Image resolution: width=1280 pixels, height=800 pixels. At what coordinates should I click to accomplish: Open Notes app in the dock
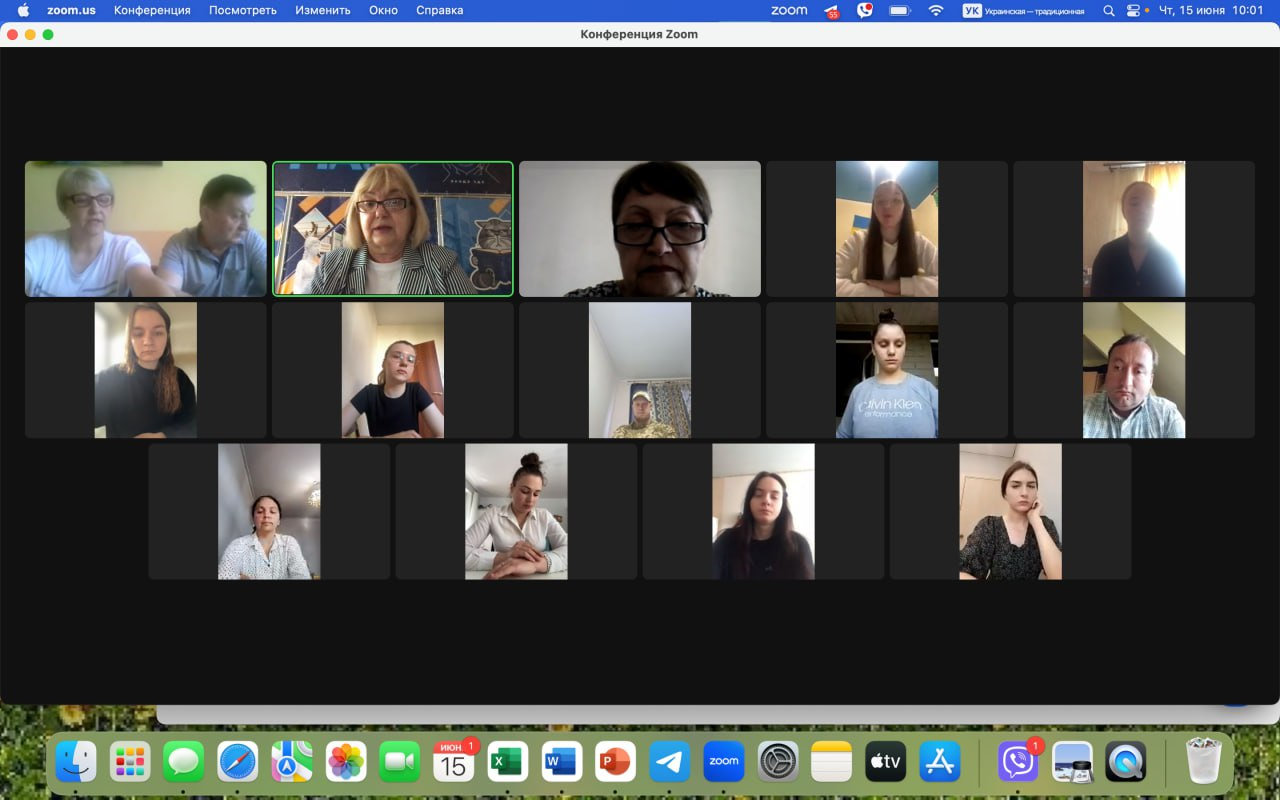832,762
